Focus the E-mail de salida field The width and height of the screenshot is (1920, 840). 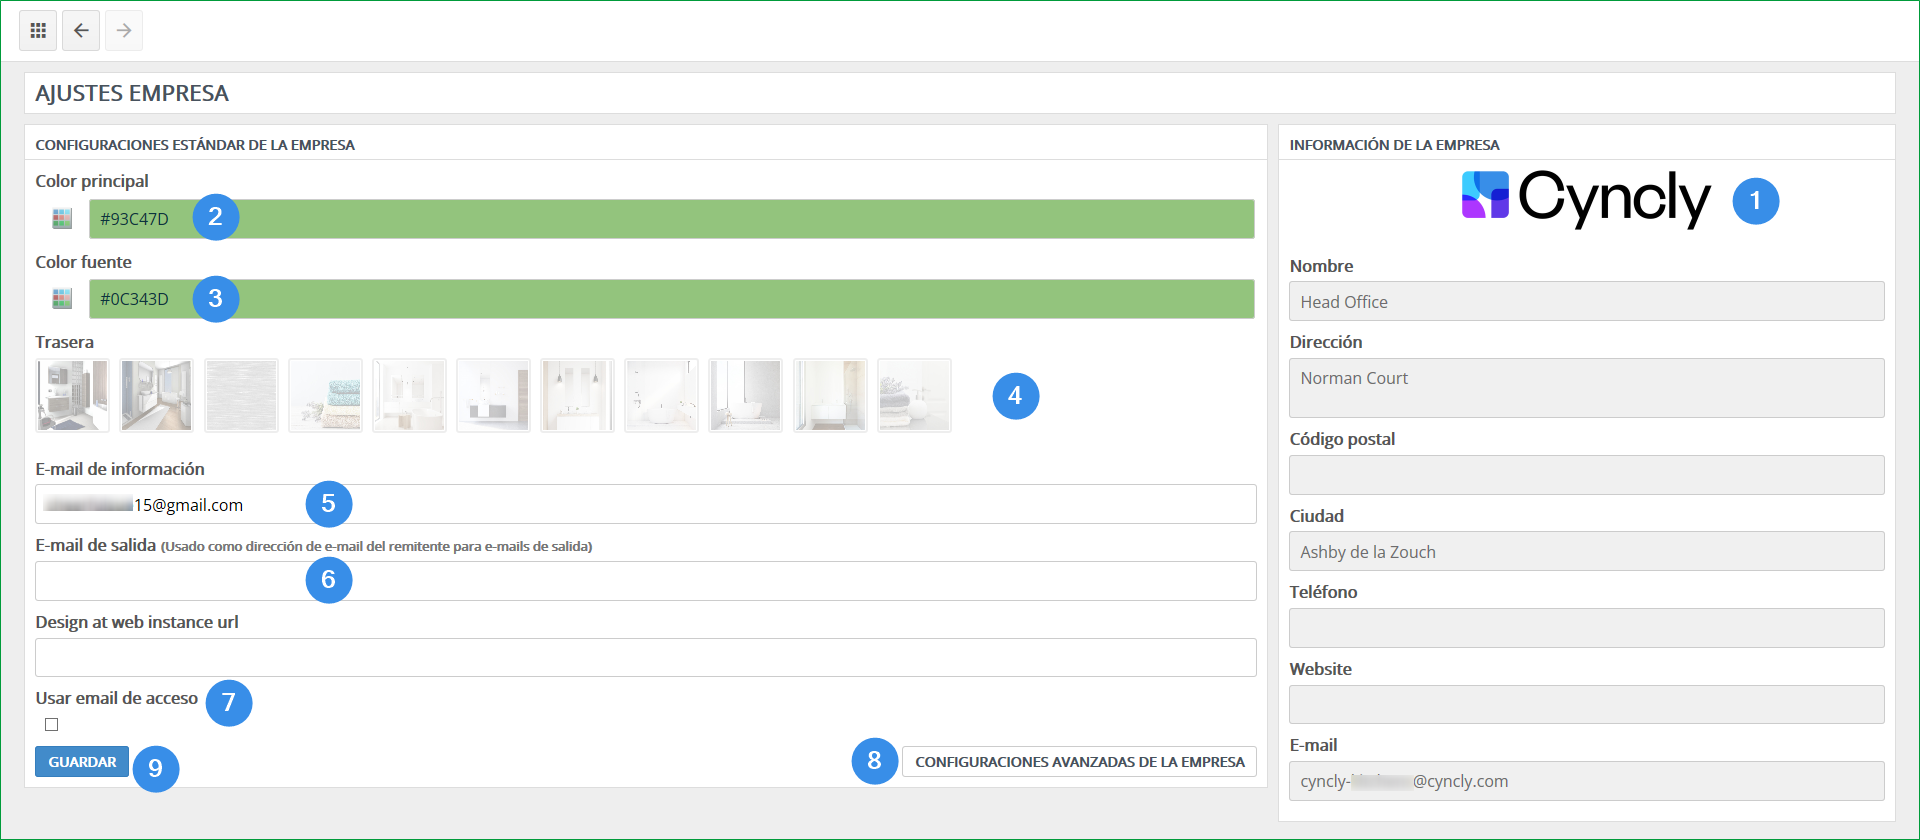pyautogui.click(x=646, y=581)
